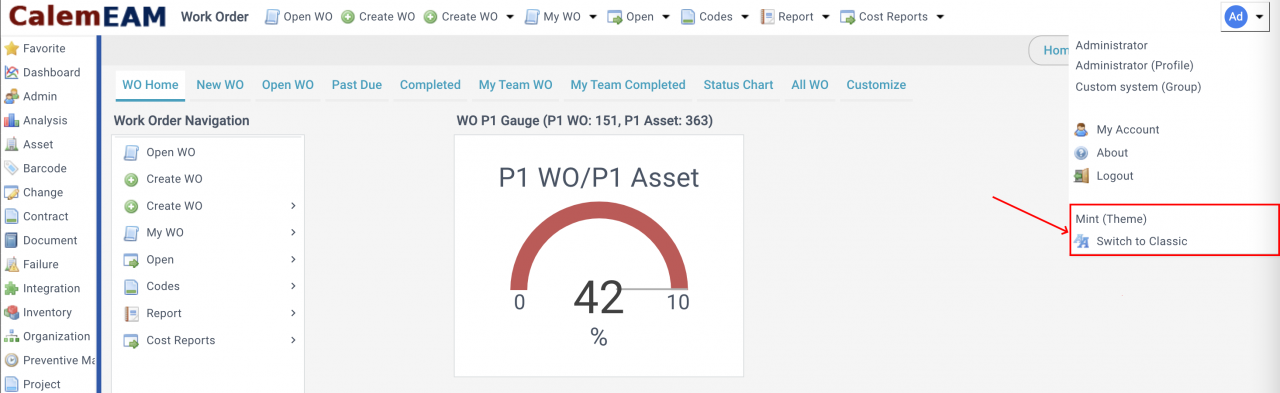
Task: Click the Failure module icon in sidebar
Action: click(x=12, y=264)
